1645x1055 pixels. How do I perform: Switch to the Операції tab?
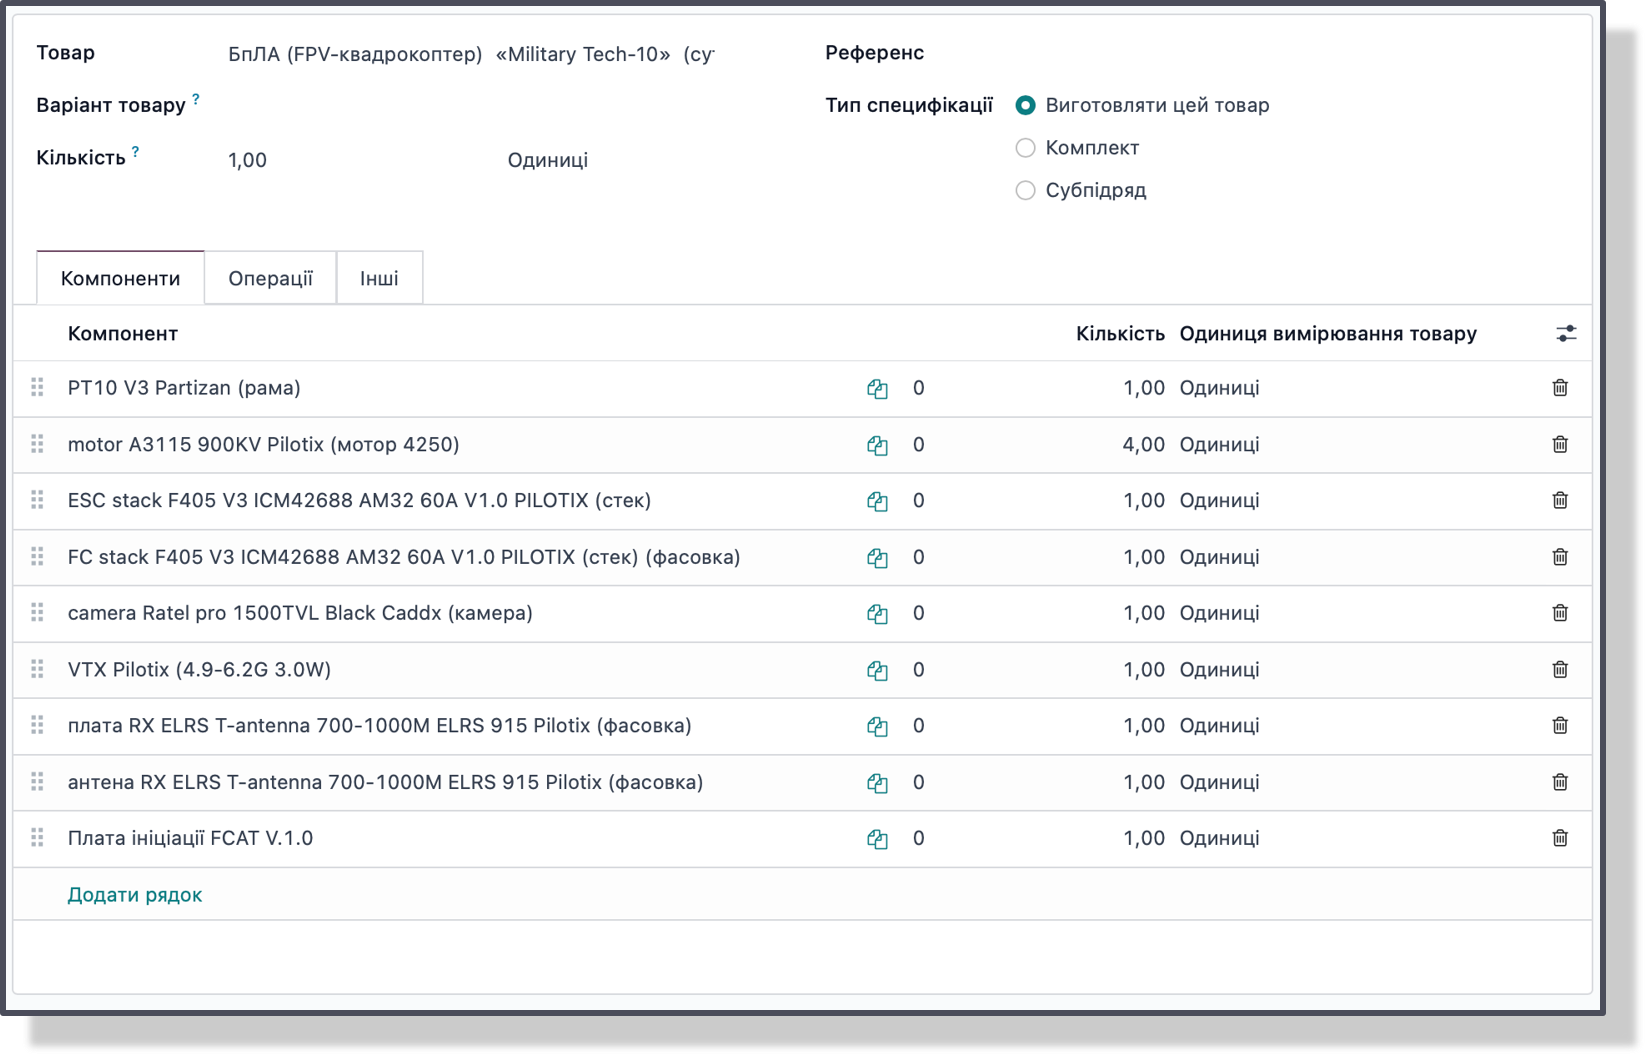click(270, 278)
